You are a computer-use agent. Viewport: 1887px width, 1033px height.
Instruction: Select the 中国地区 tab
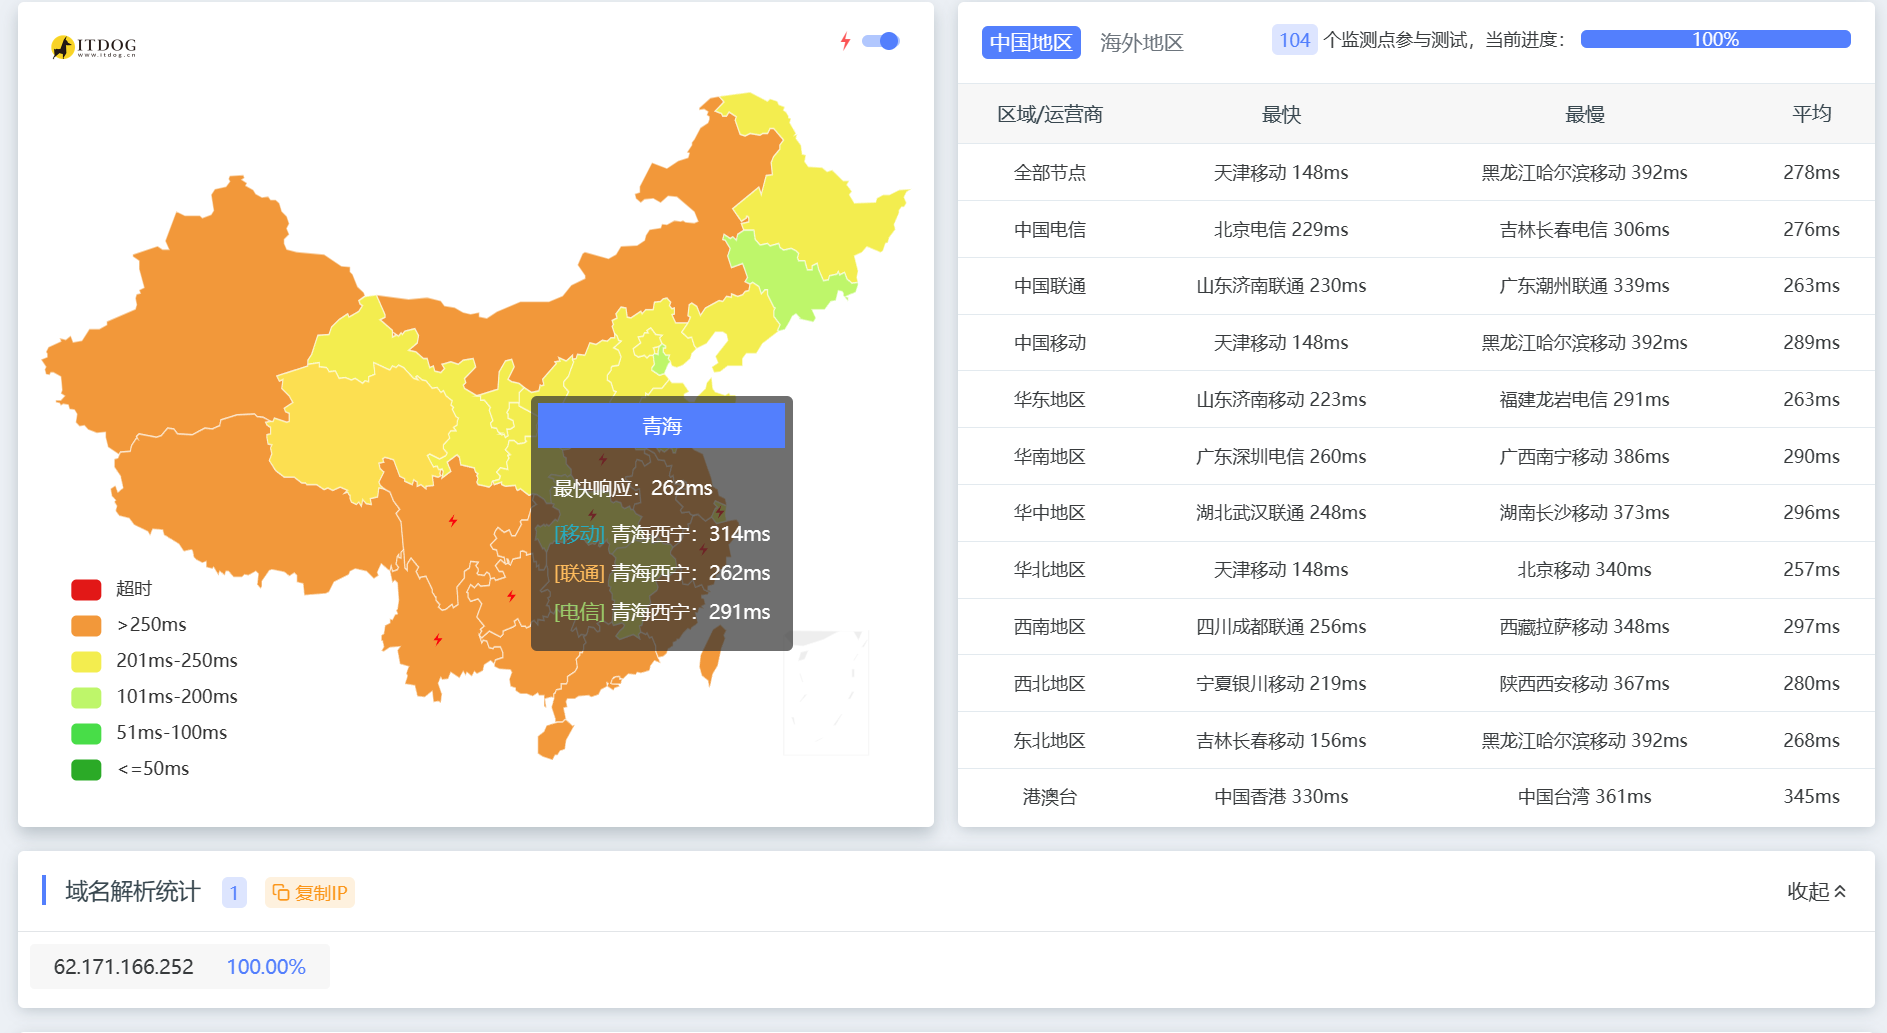[1031, 42]
